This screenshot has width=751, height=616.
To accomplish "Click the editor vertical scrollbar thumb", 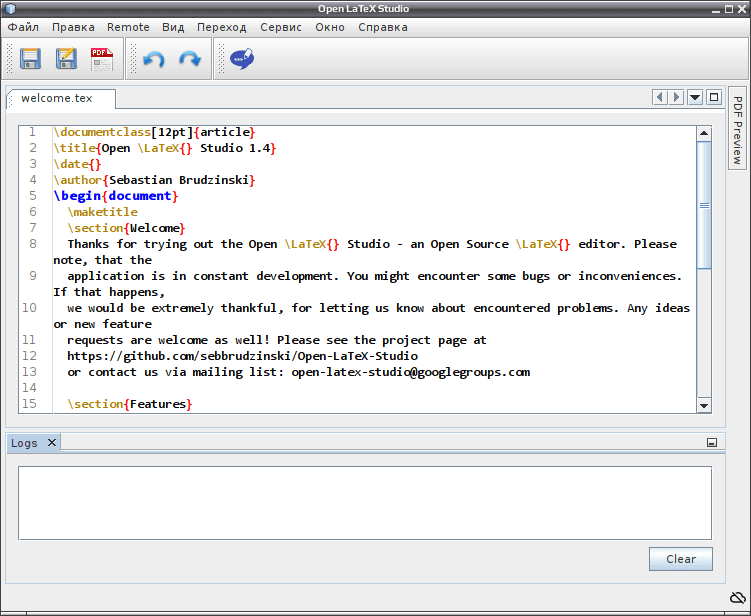I will click(704, 205).
